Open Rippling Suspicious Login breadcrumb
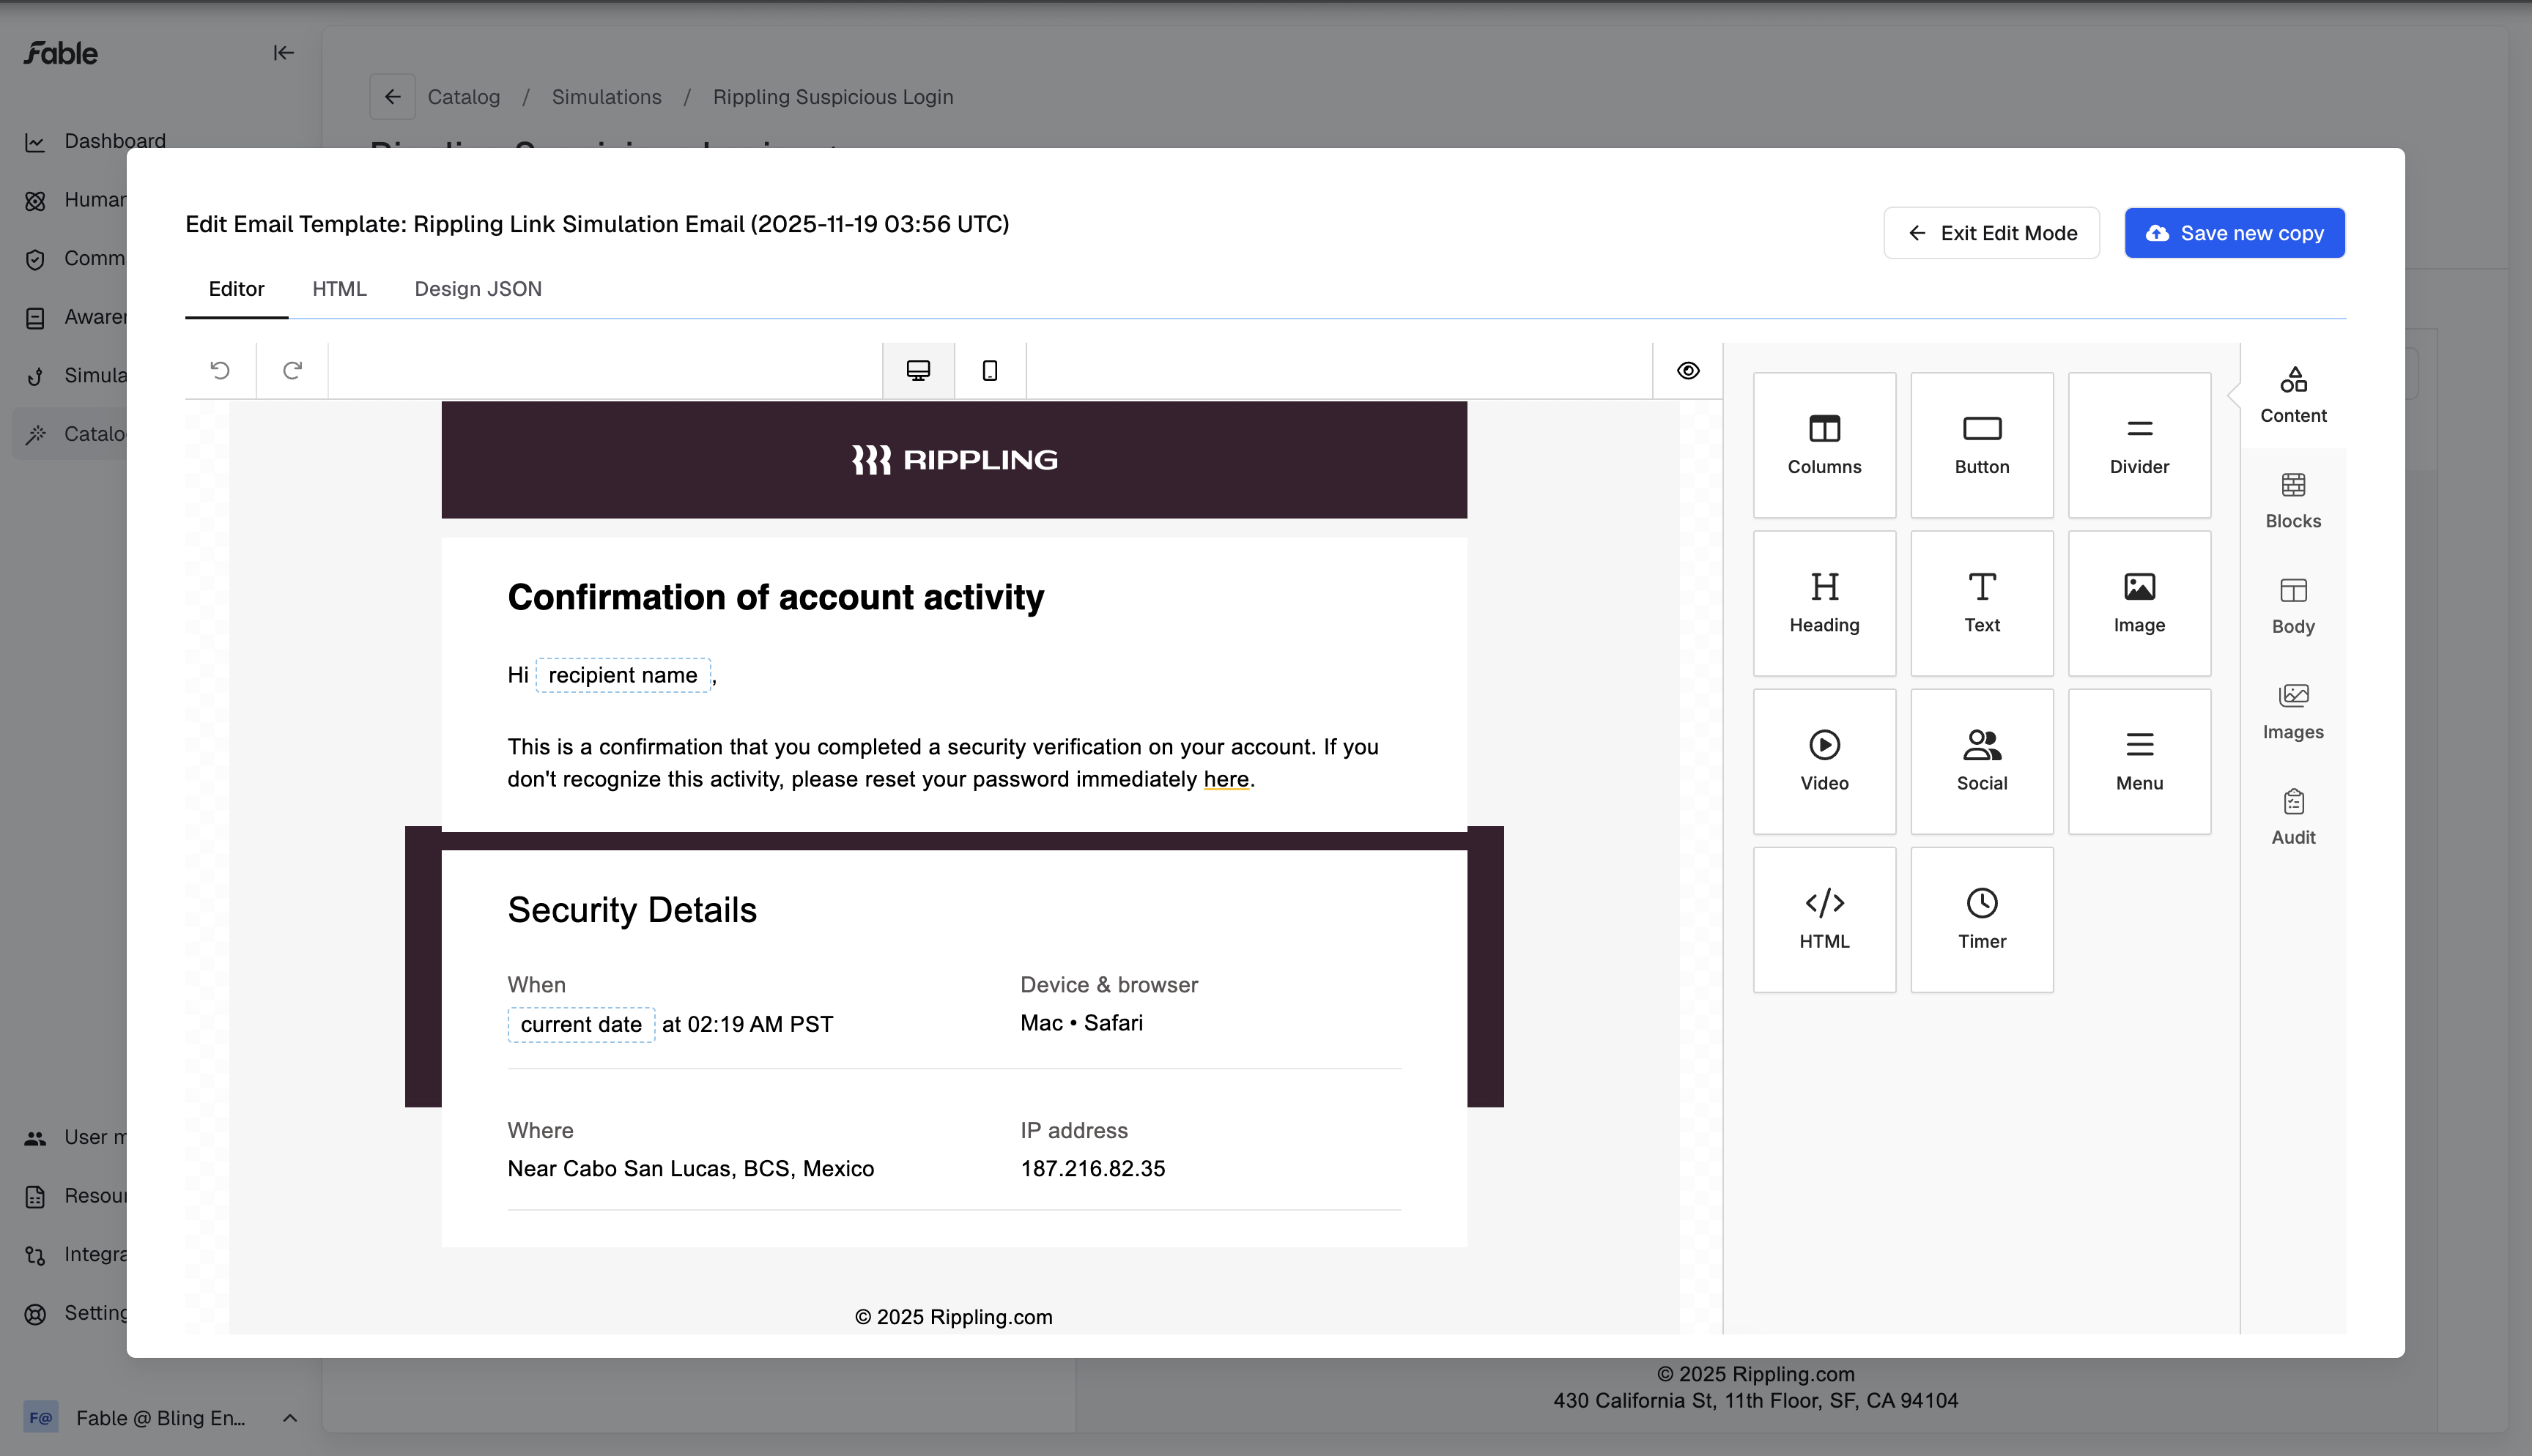Screen dimensions: 2532x1456 (833, 97)
